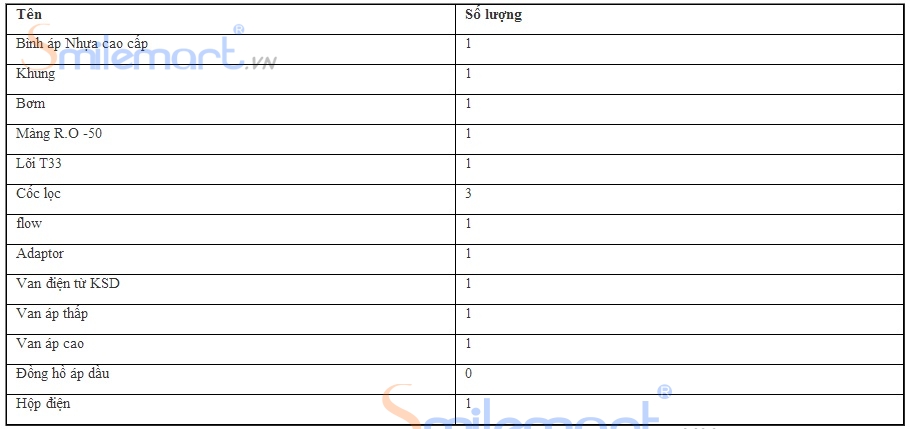This screenshot has width=910, height=429.
Task: Select the "Van áp thấp" cell
Action: coord(51,314)
